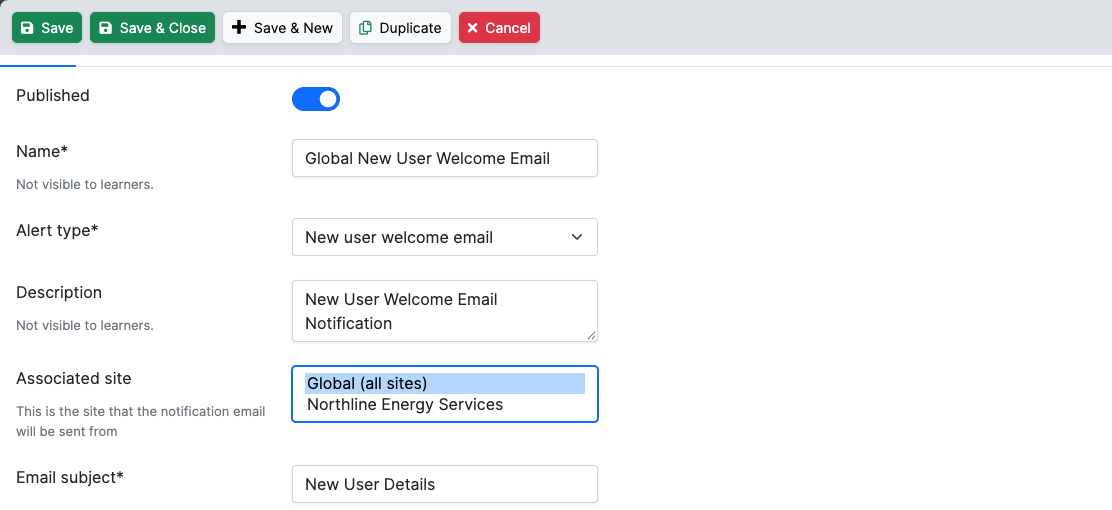1112x510 pixels.
Task: Click the Save button
Action: pos(47,28)
